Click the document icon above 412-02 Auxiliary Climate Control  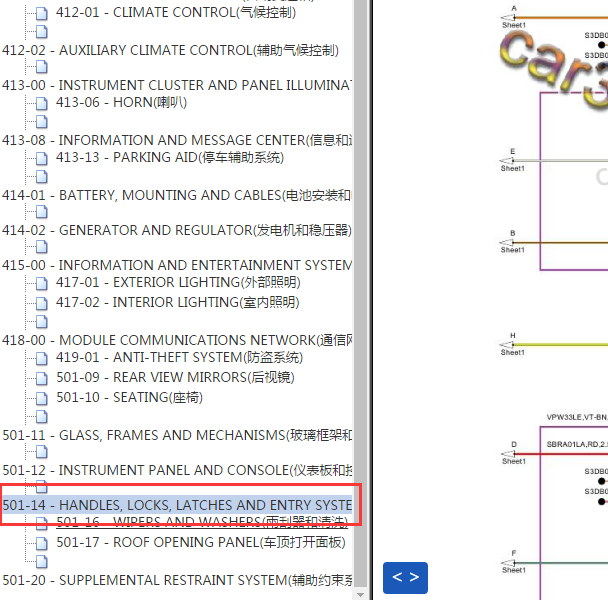click(41, 32)
